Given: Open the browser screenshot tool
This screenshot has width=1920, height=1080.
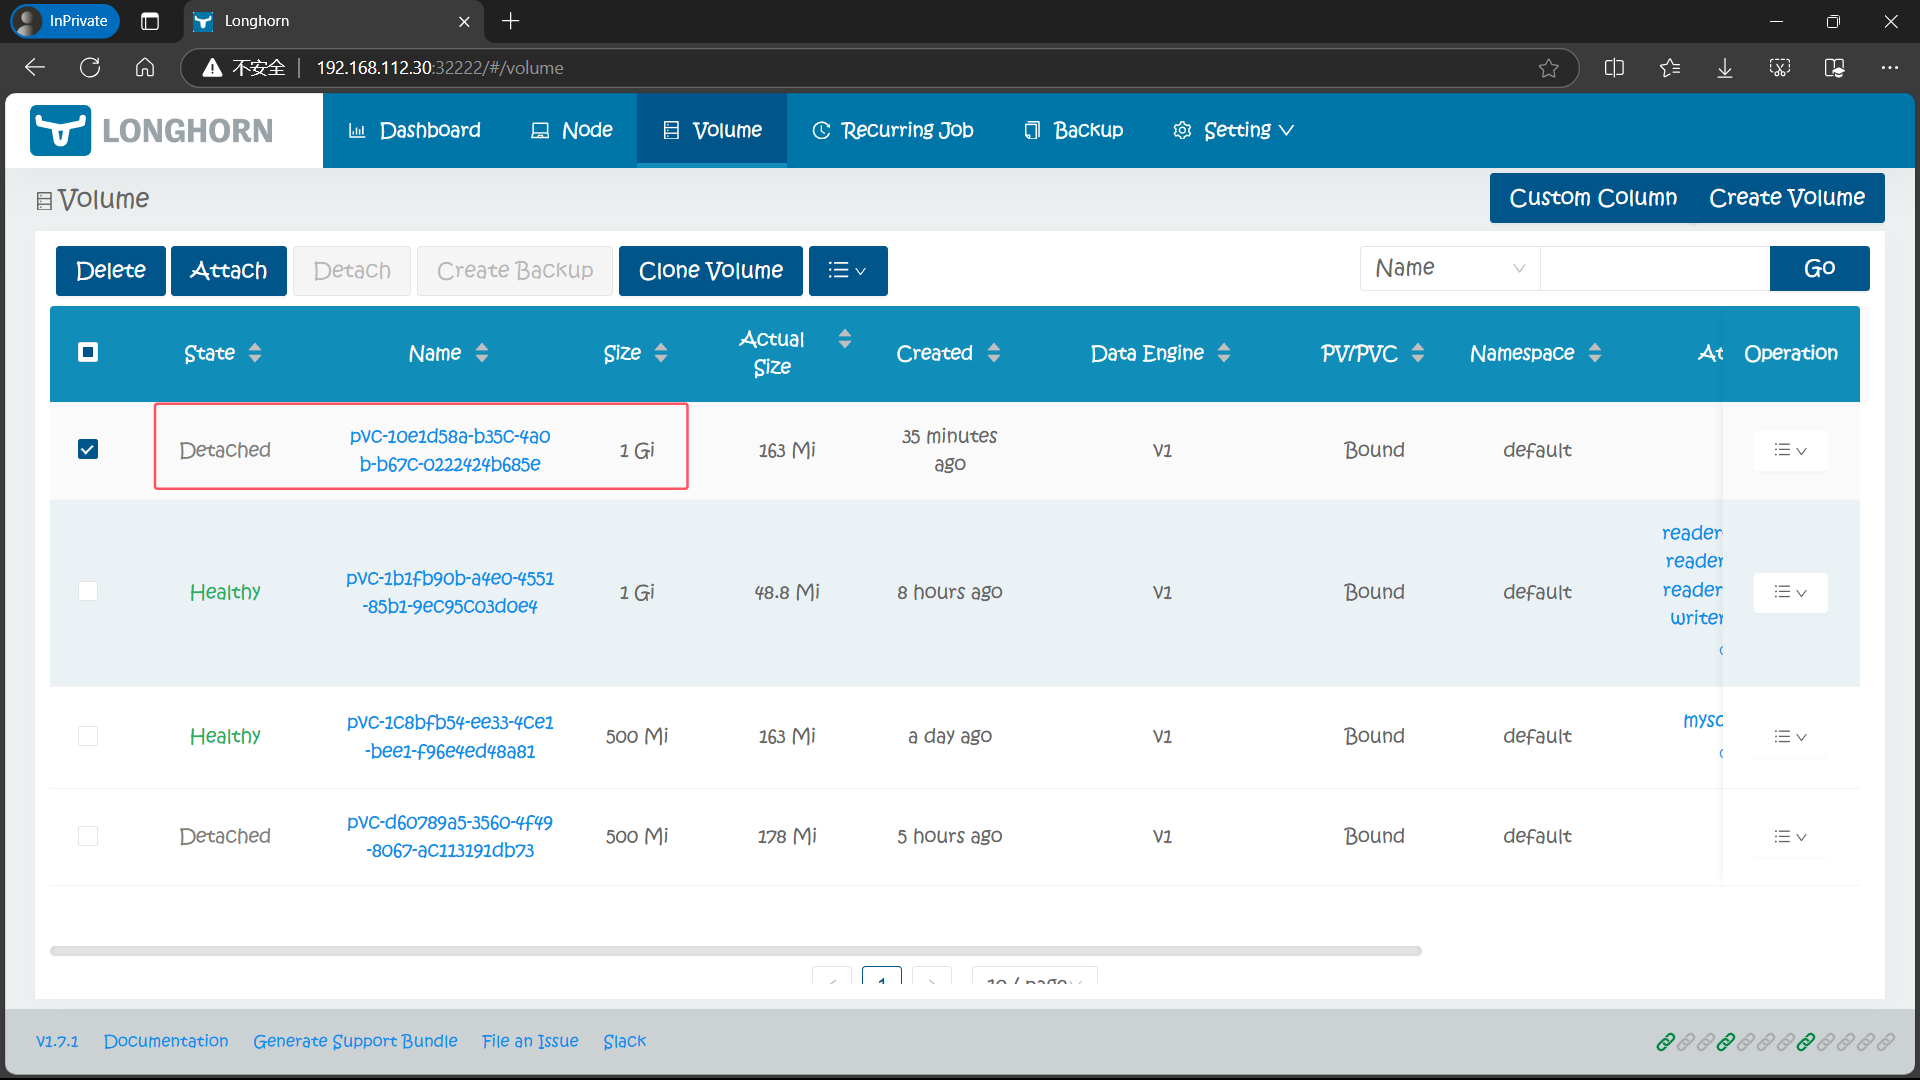Looking at the screenshot, I should pos(1780,68).
